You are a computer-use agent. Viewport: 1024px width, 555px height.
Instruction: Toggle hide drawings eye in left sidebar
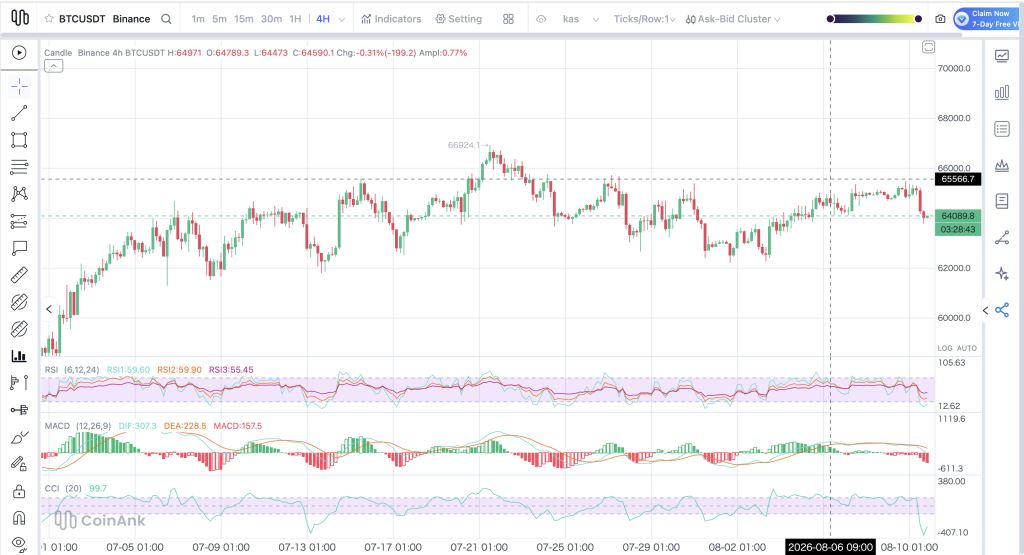pos(19,543)
